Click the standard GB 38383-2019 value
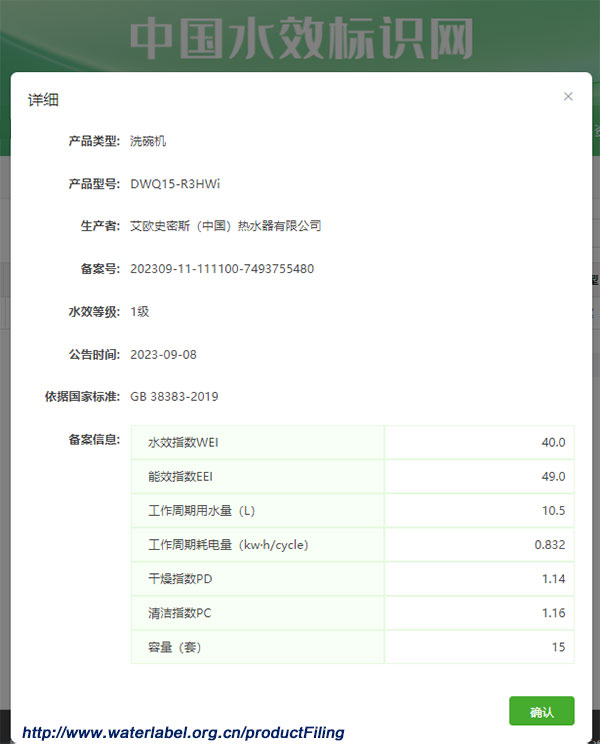The width and height of the screenshot is (600, 744). click(x=174, y=397)
